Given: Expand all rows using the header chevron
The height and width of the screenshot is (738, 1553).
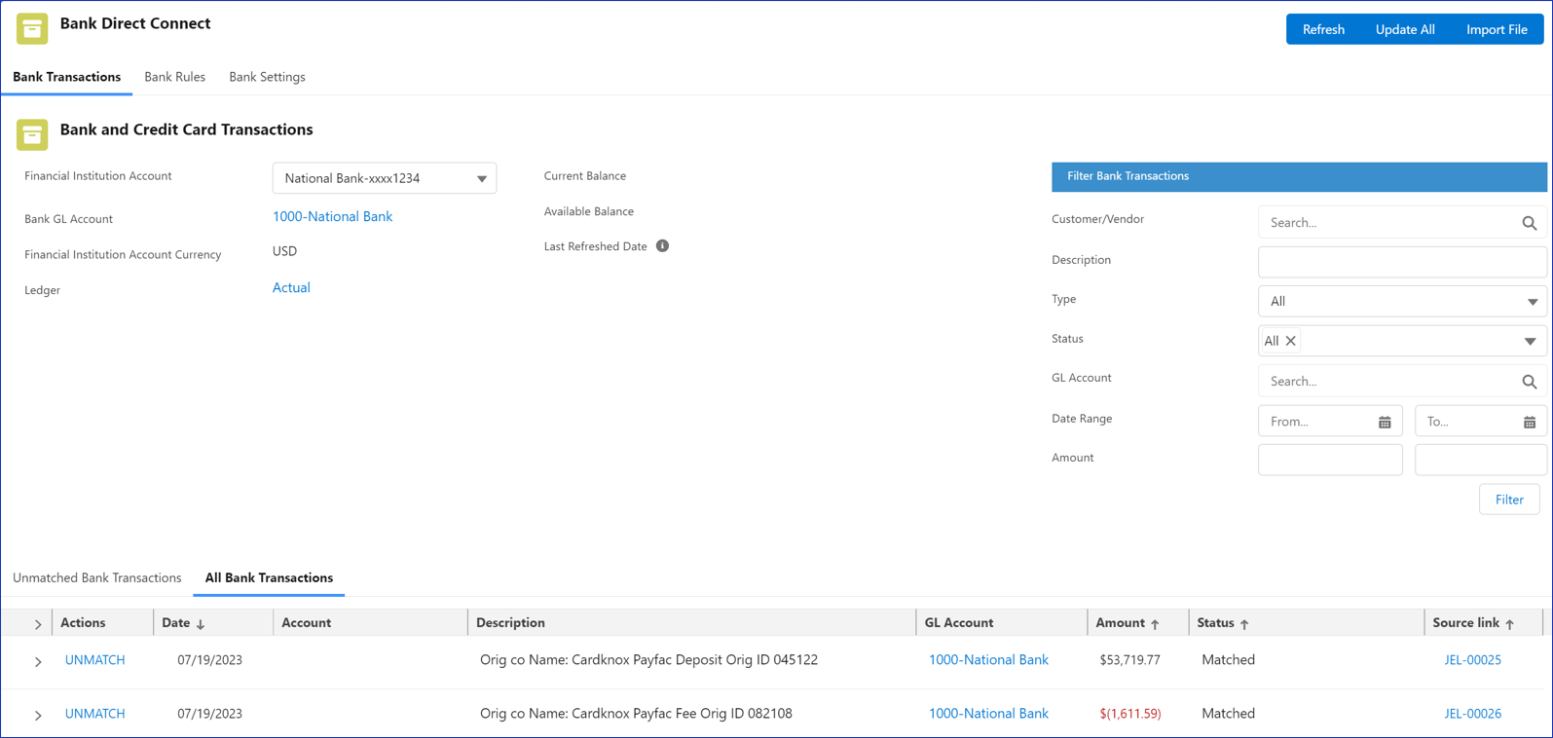Looking at the screenshot, I should point(38,624).
